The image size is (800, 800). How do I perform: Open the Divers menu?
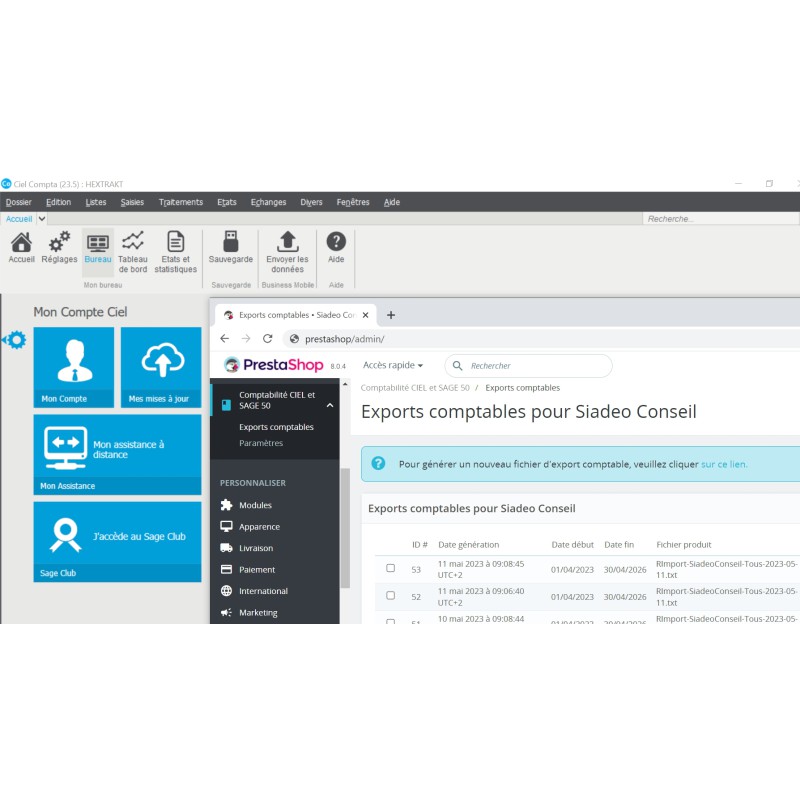click(x=311, y=202)
